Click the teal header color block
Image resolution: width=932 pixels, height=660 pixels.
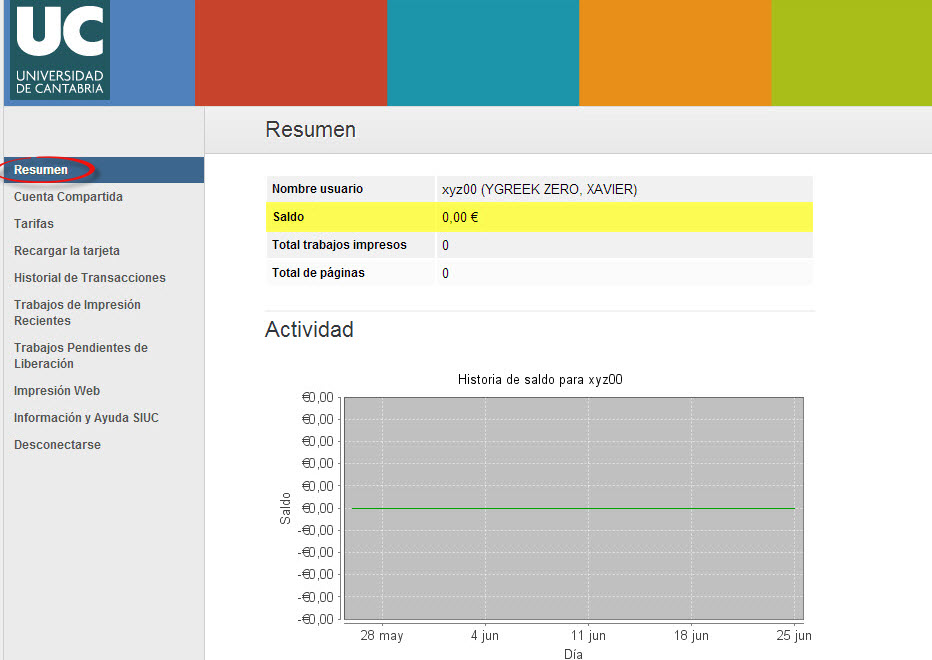(483, 53)
